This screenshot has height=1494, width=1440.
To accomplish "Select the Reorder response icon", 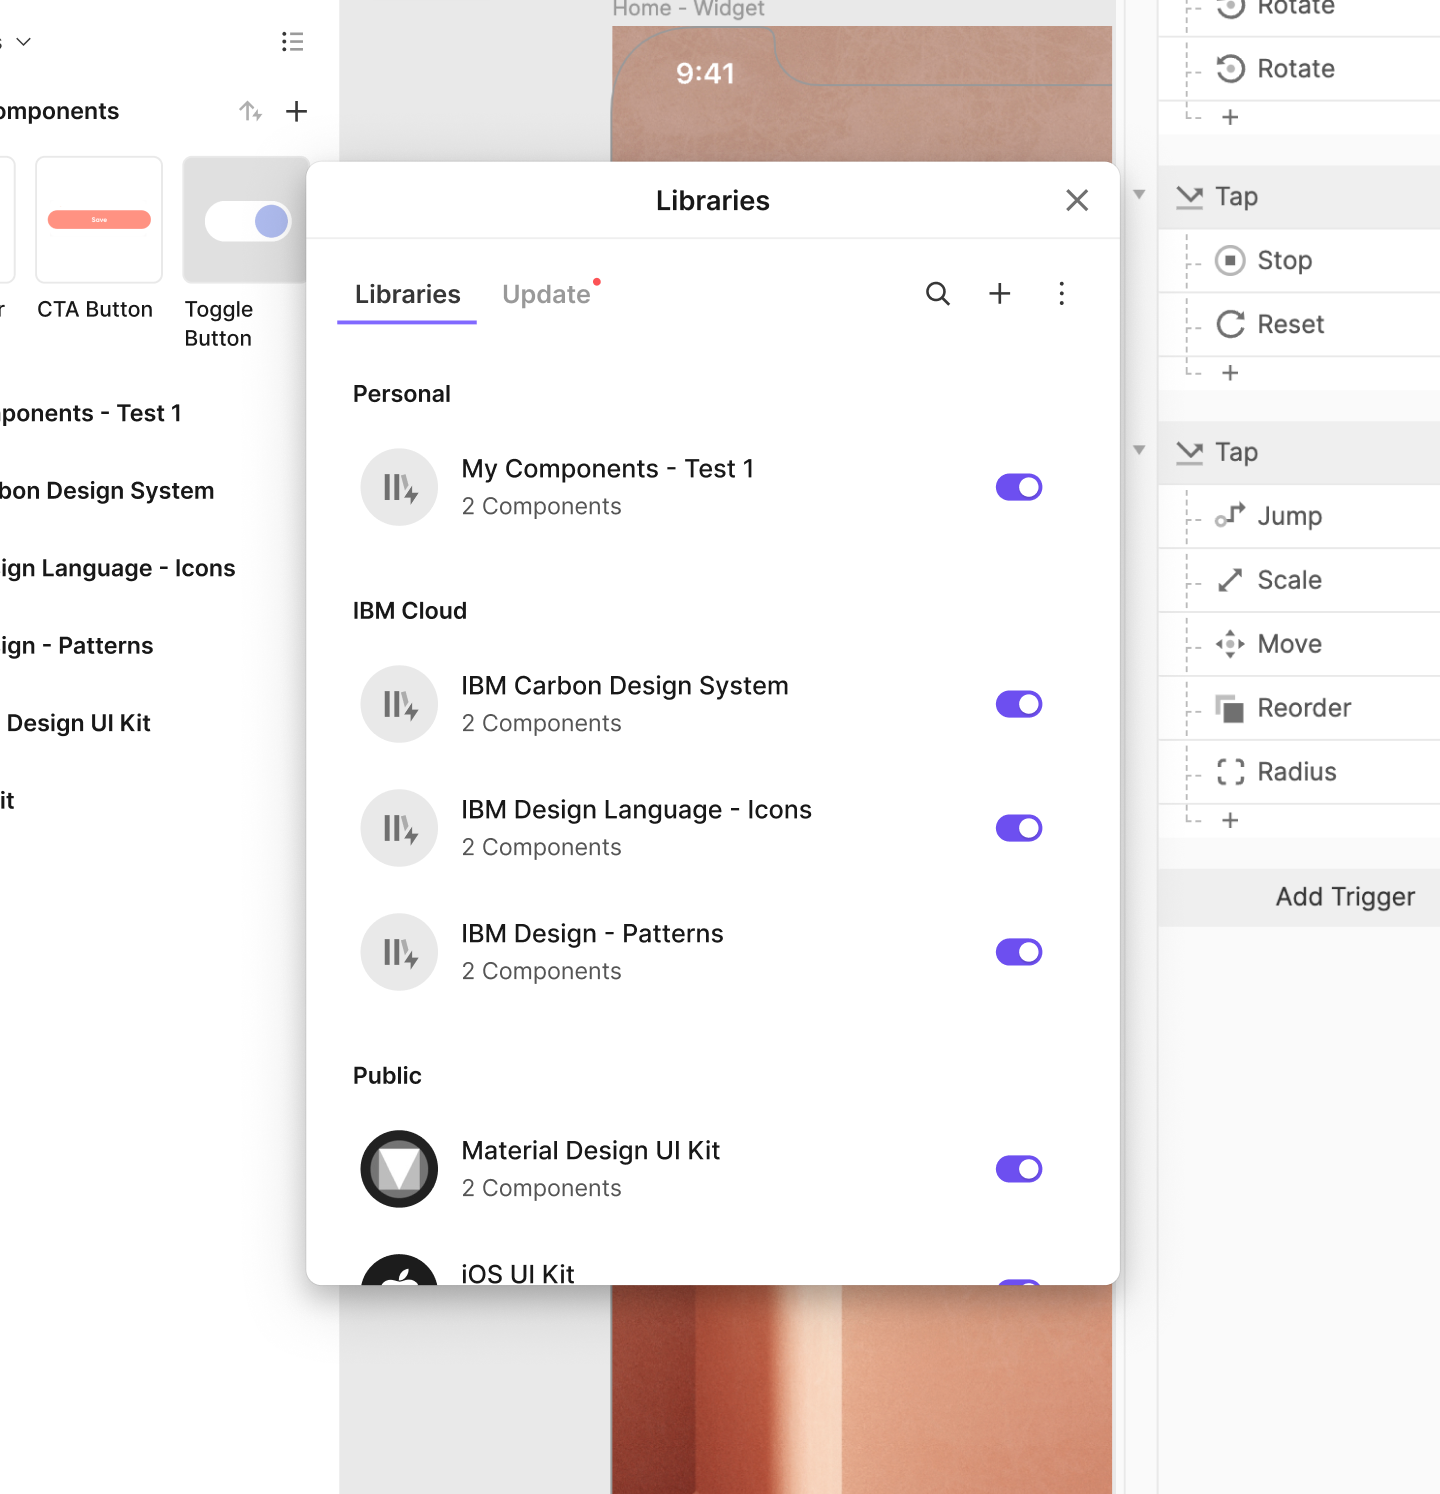I will (x=1230, y=708).
